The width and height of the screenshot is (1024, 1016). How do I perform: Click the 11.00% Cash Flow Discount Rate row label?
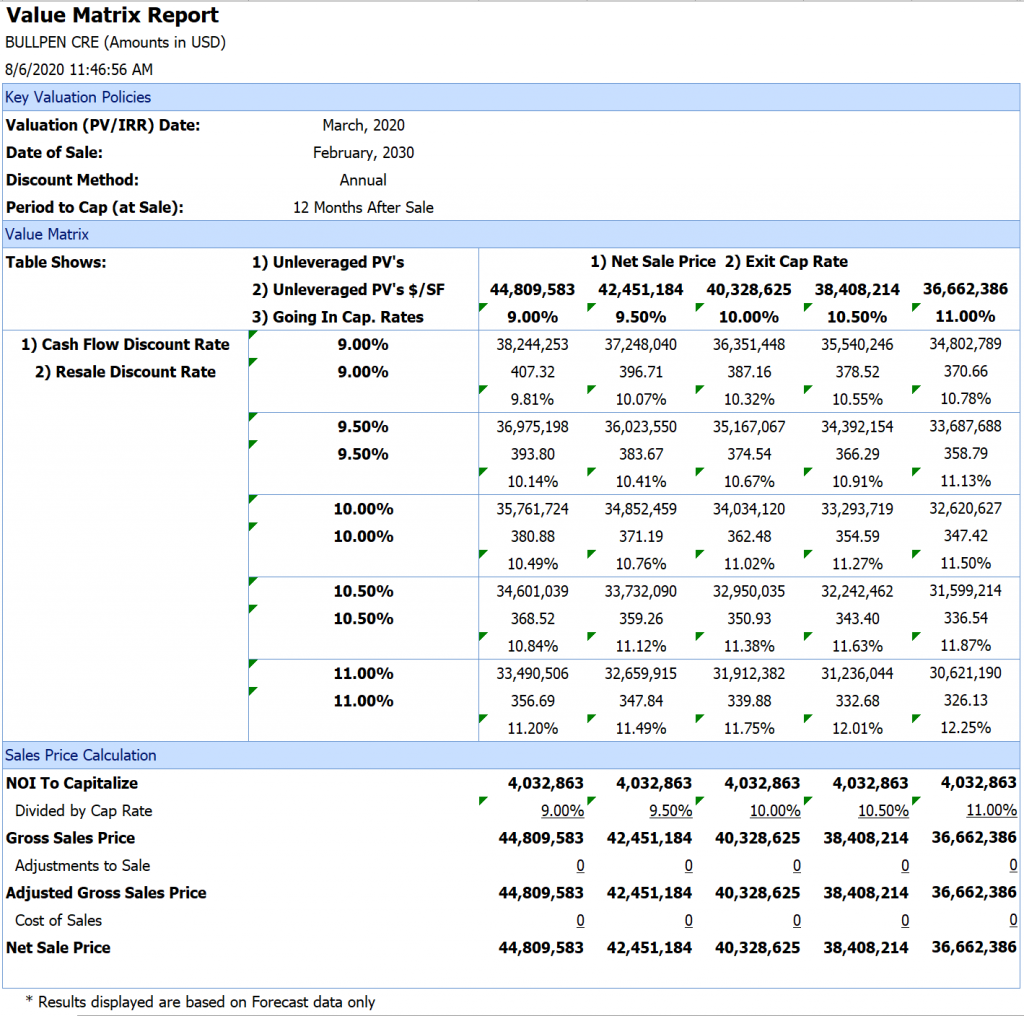click(363, 674)
